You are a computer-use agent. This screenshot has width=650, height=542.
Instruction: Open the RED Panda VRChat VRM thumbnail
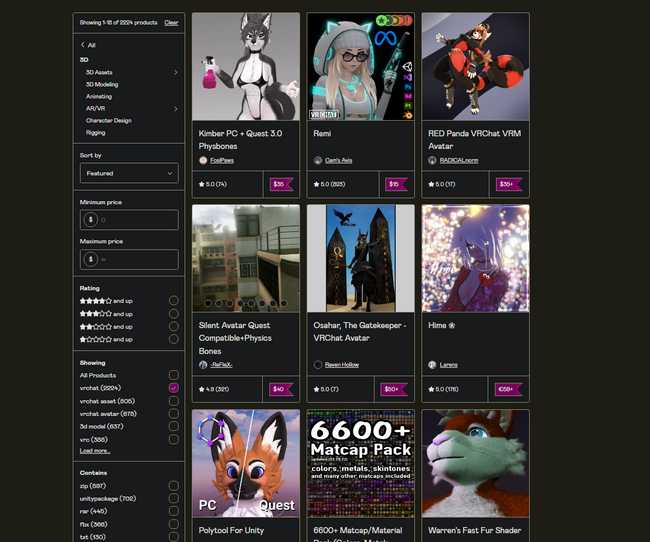(x=475, y=67)
